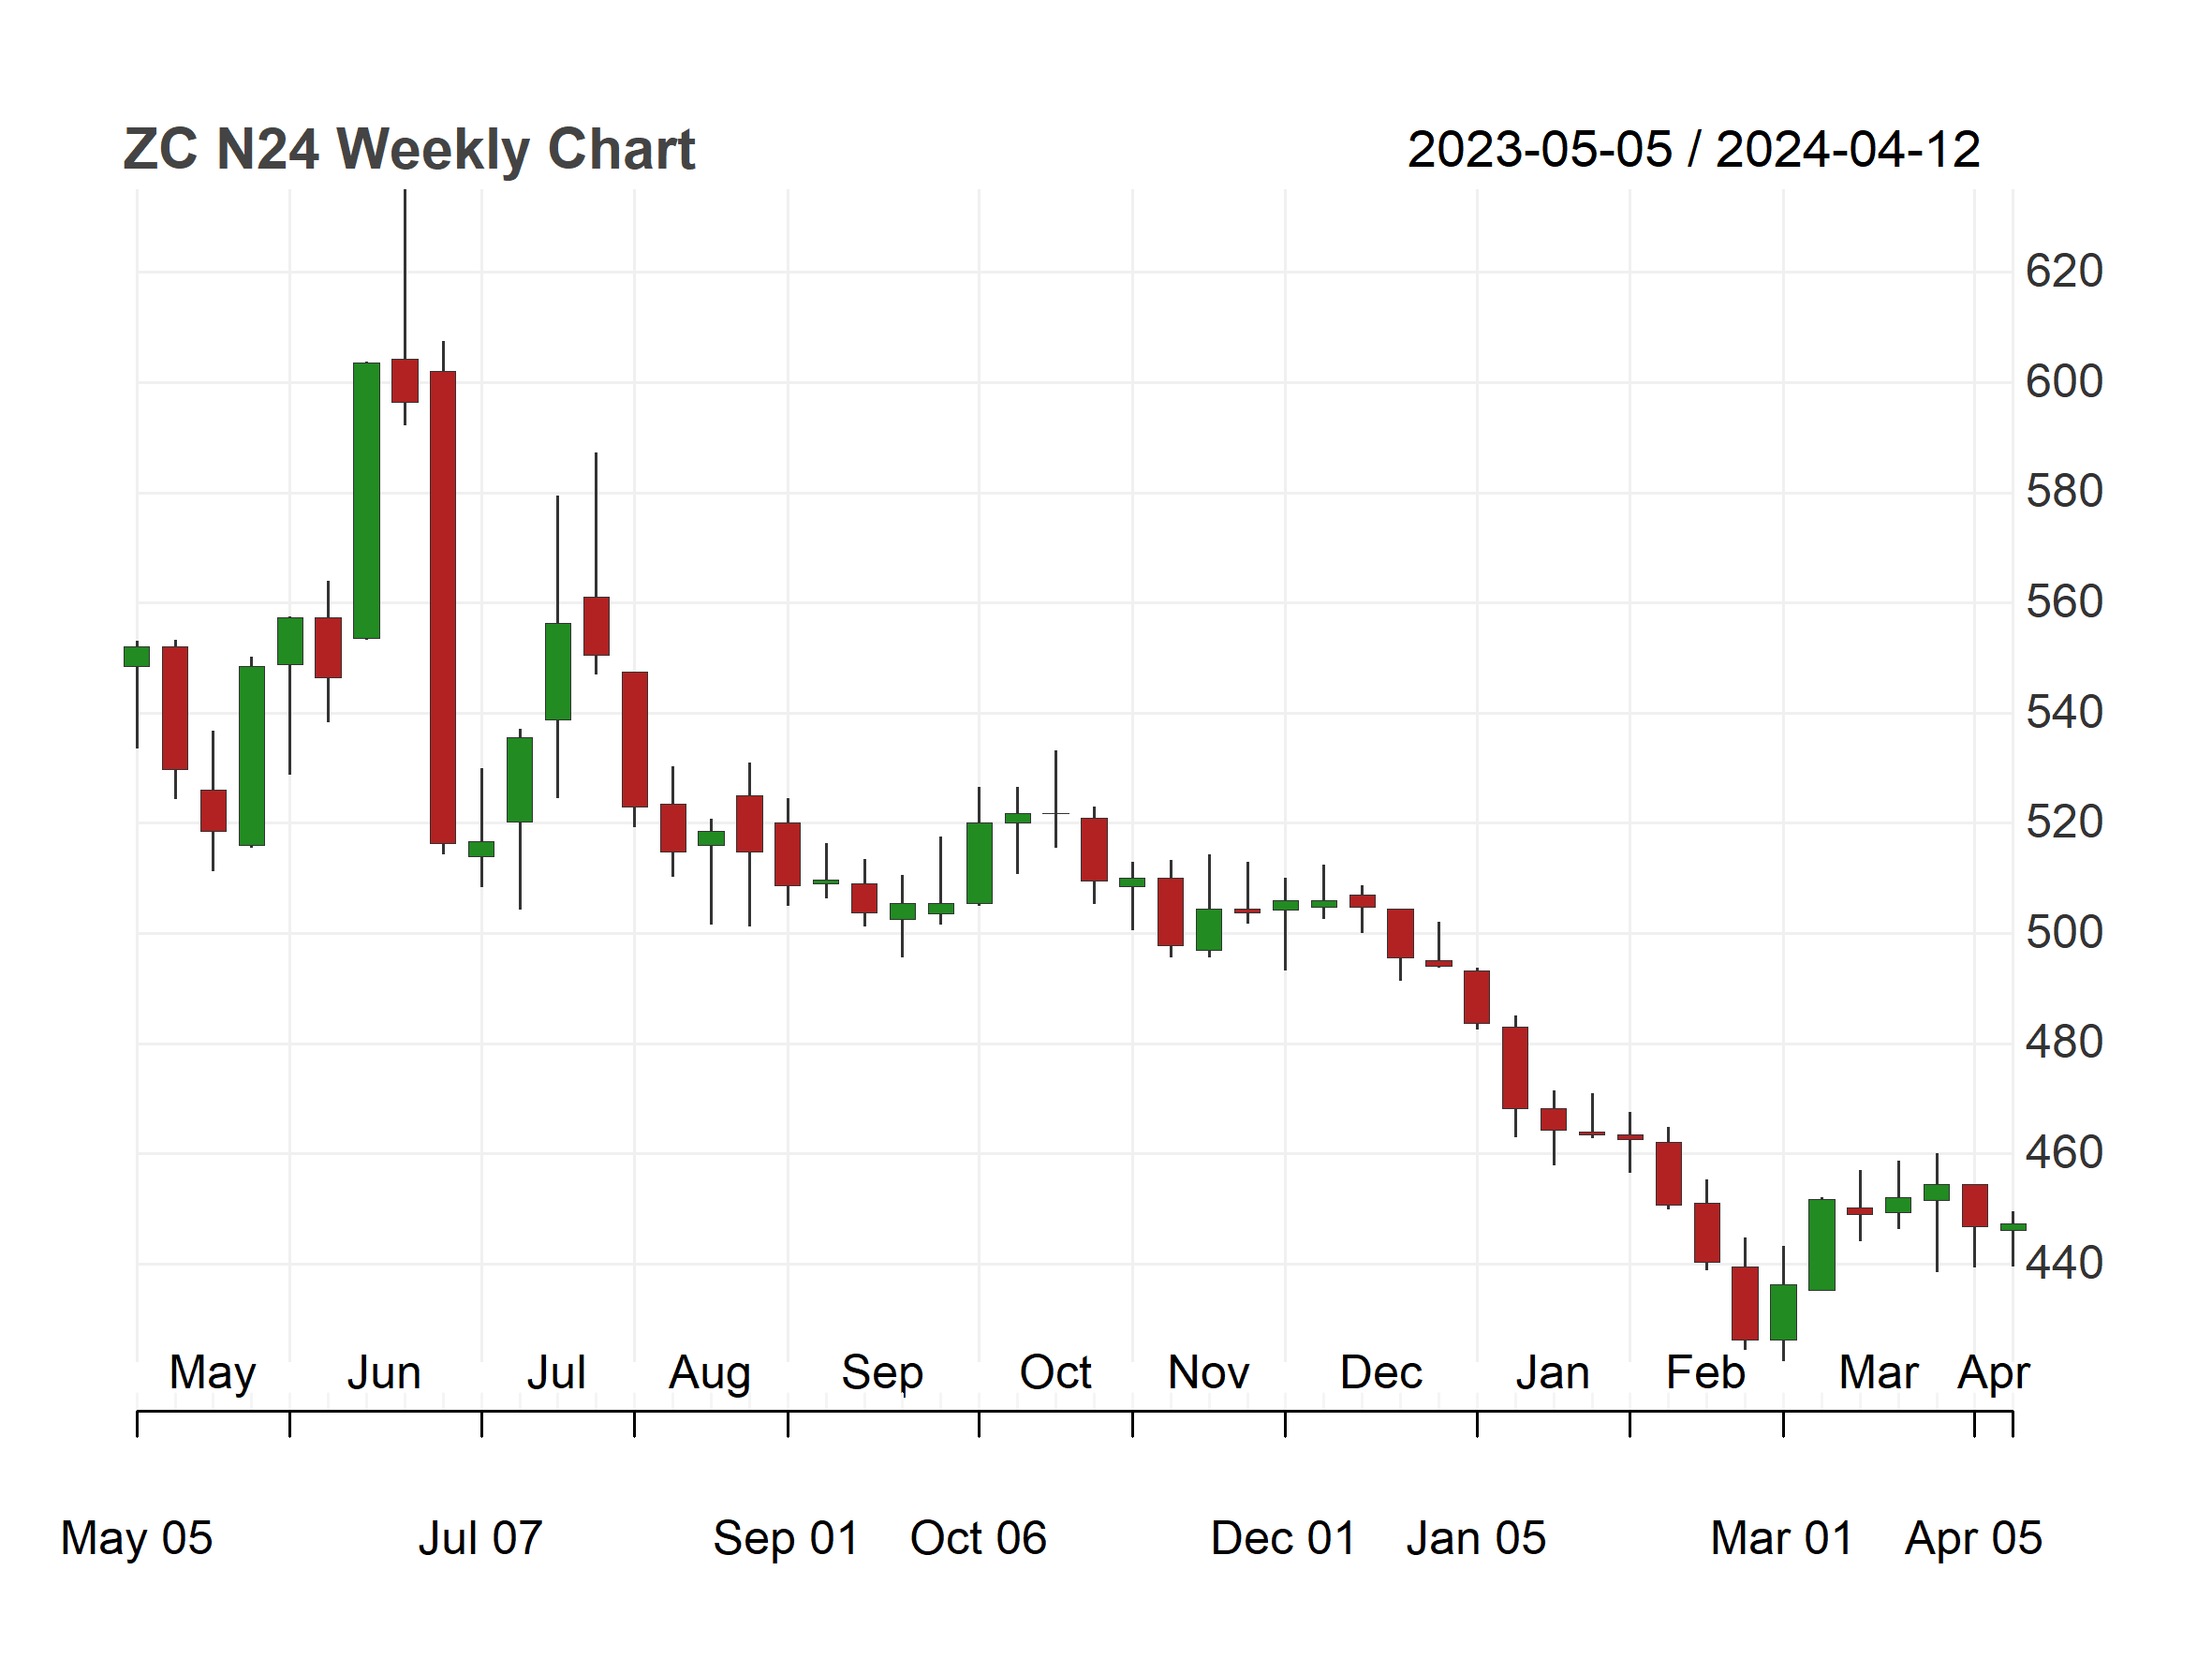Click the Jul 07 date label
2212x1659 pixels.
click(x=480, y=1538)
